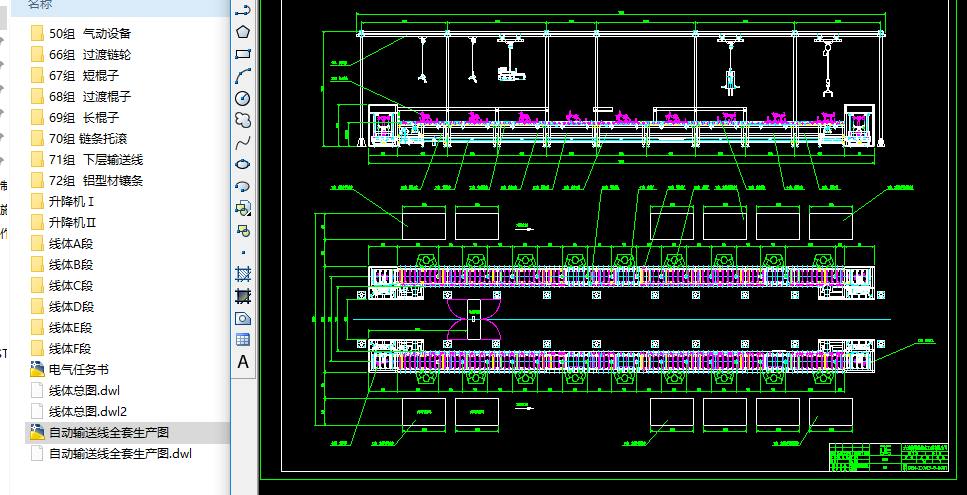967x495 pixels.
Task: Select the Elliptical Arc tool
Action: 243,186
